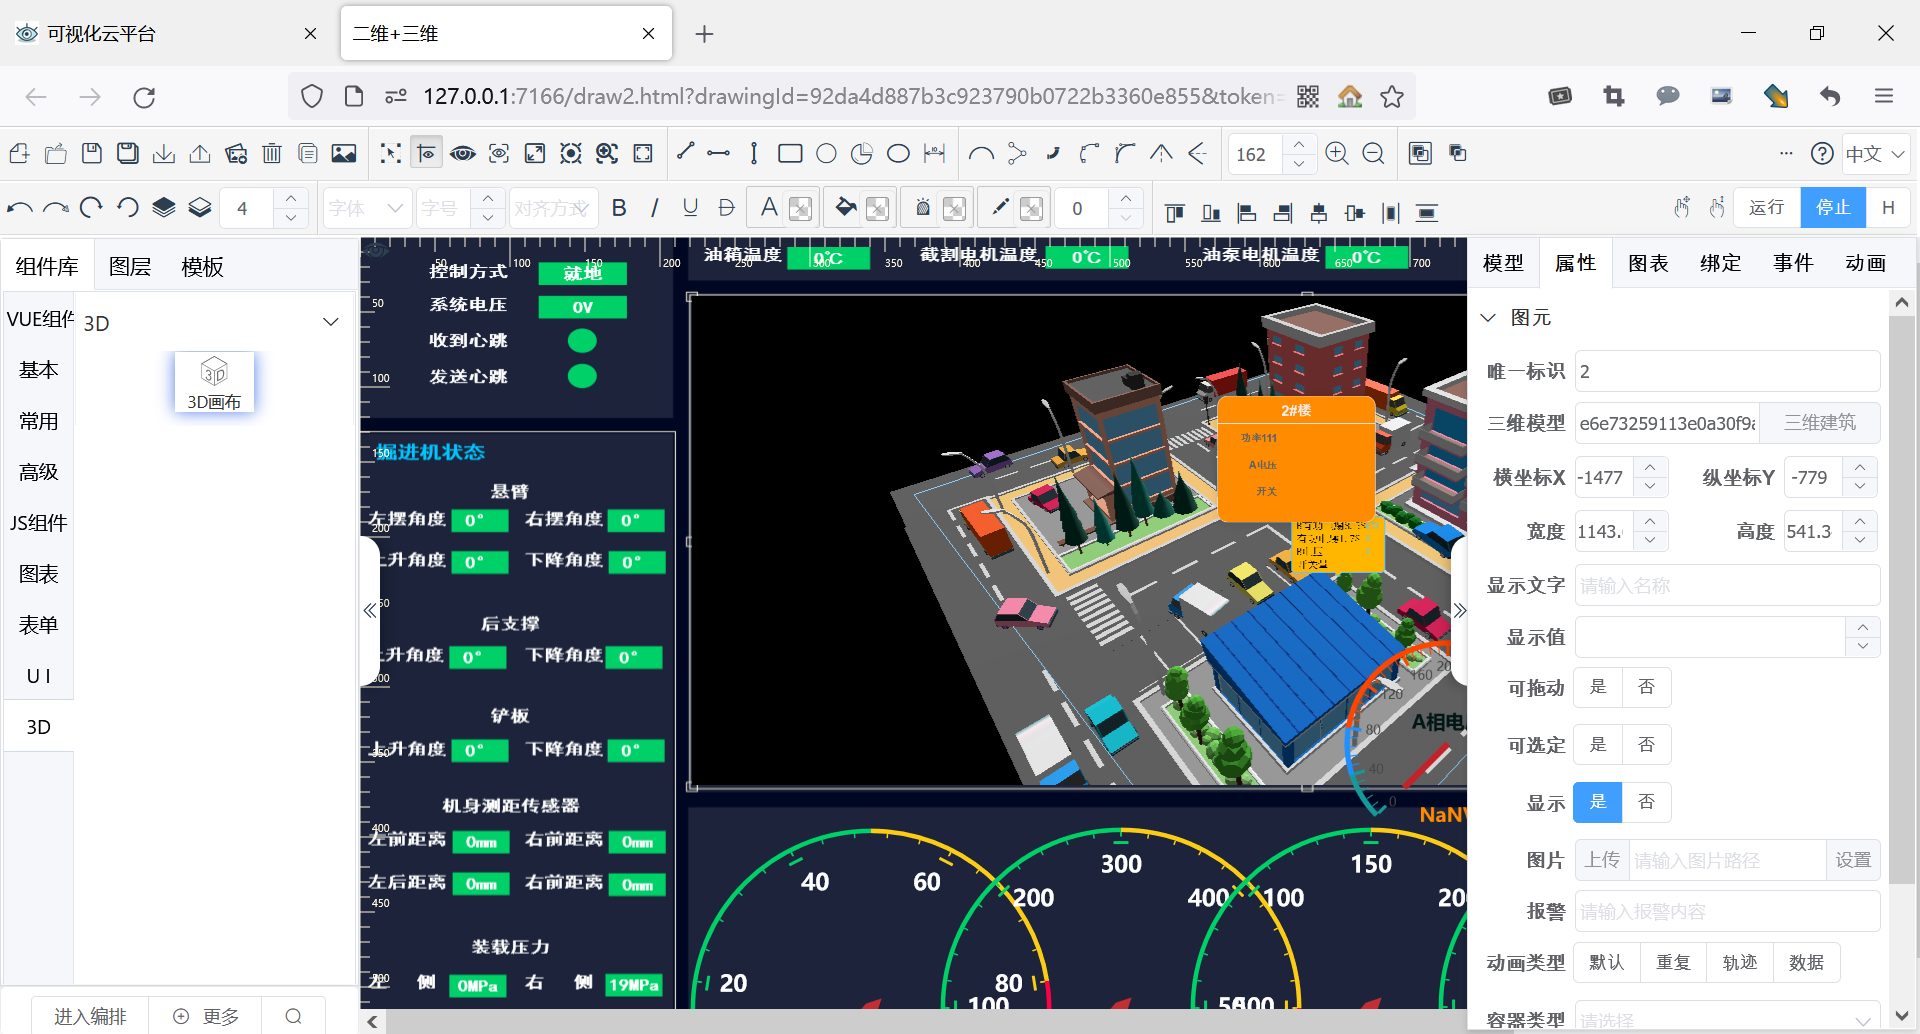1920x1034 pixels.
Task: Select the diagonal line drawing tool
Action: (x=685, y=152)
